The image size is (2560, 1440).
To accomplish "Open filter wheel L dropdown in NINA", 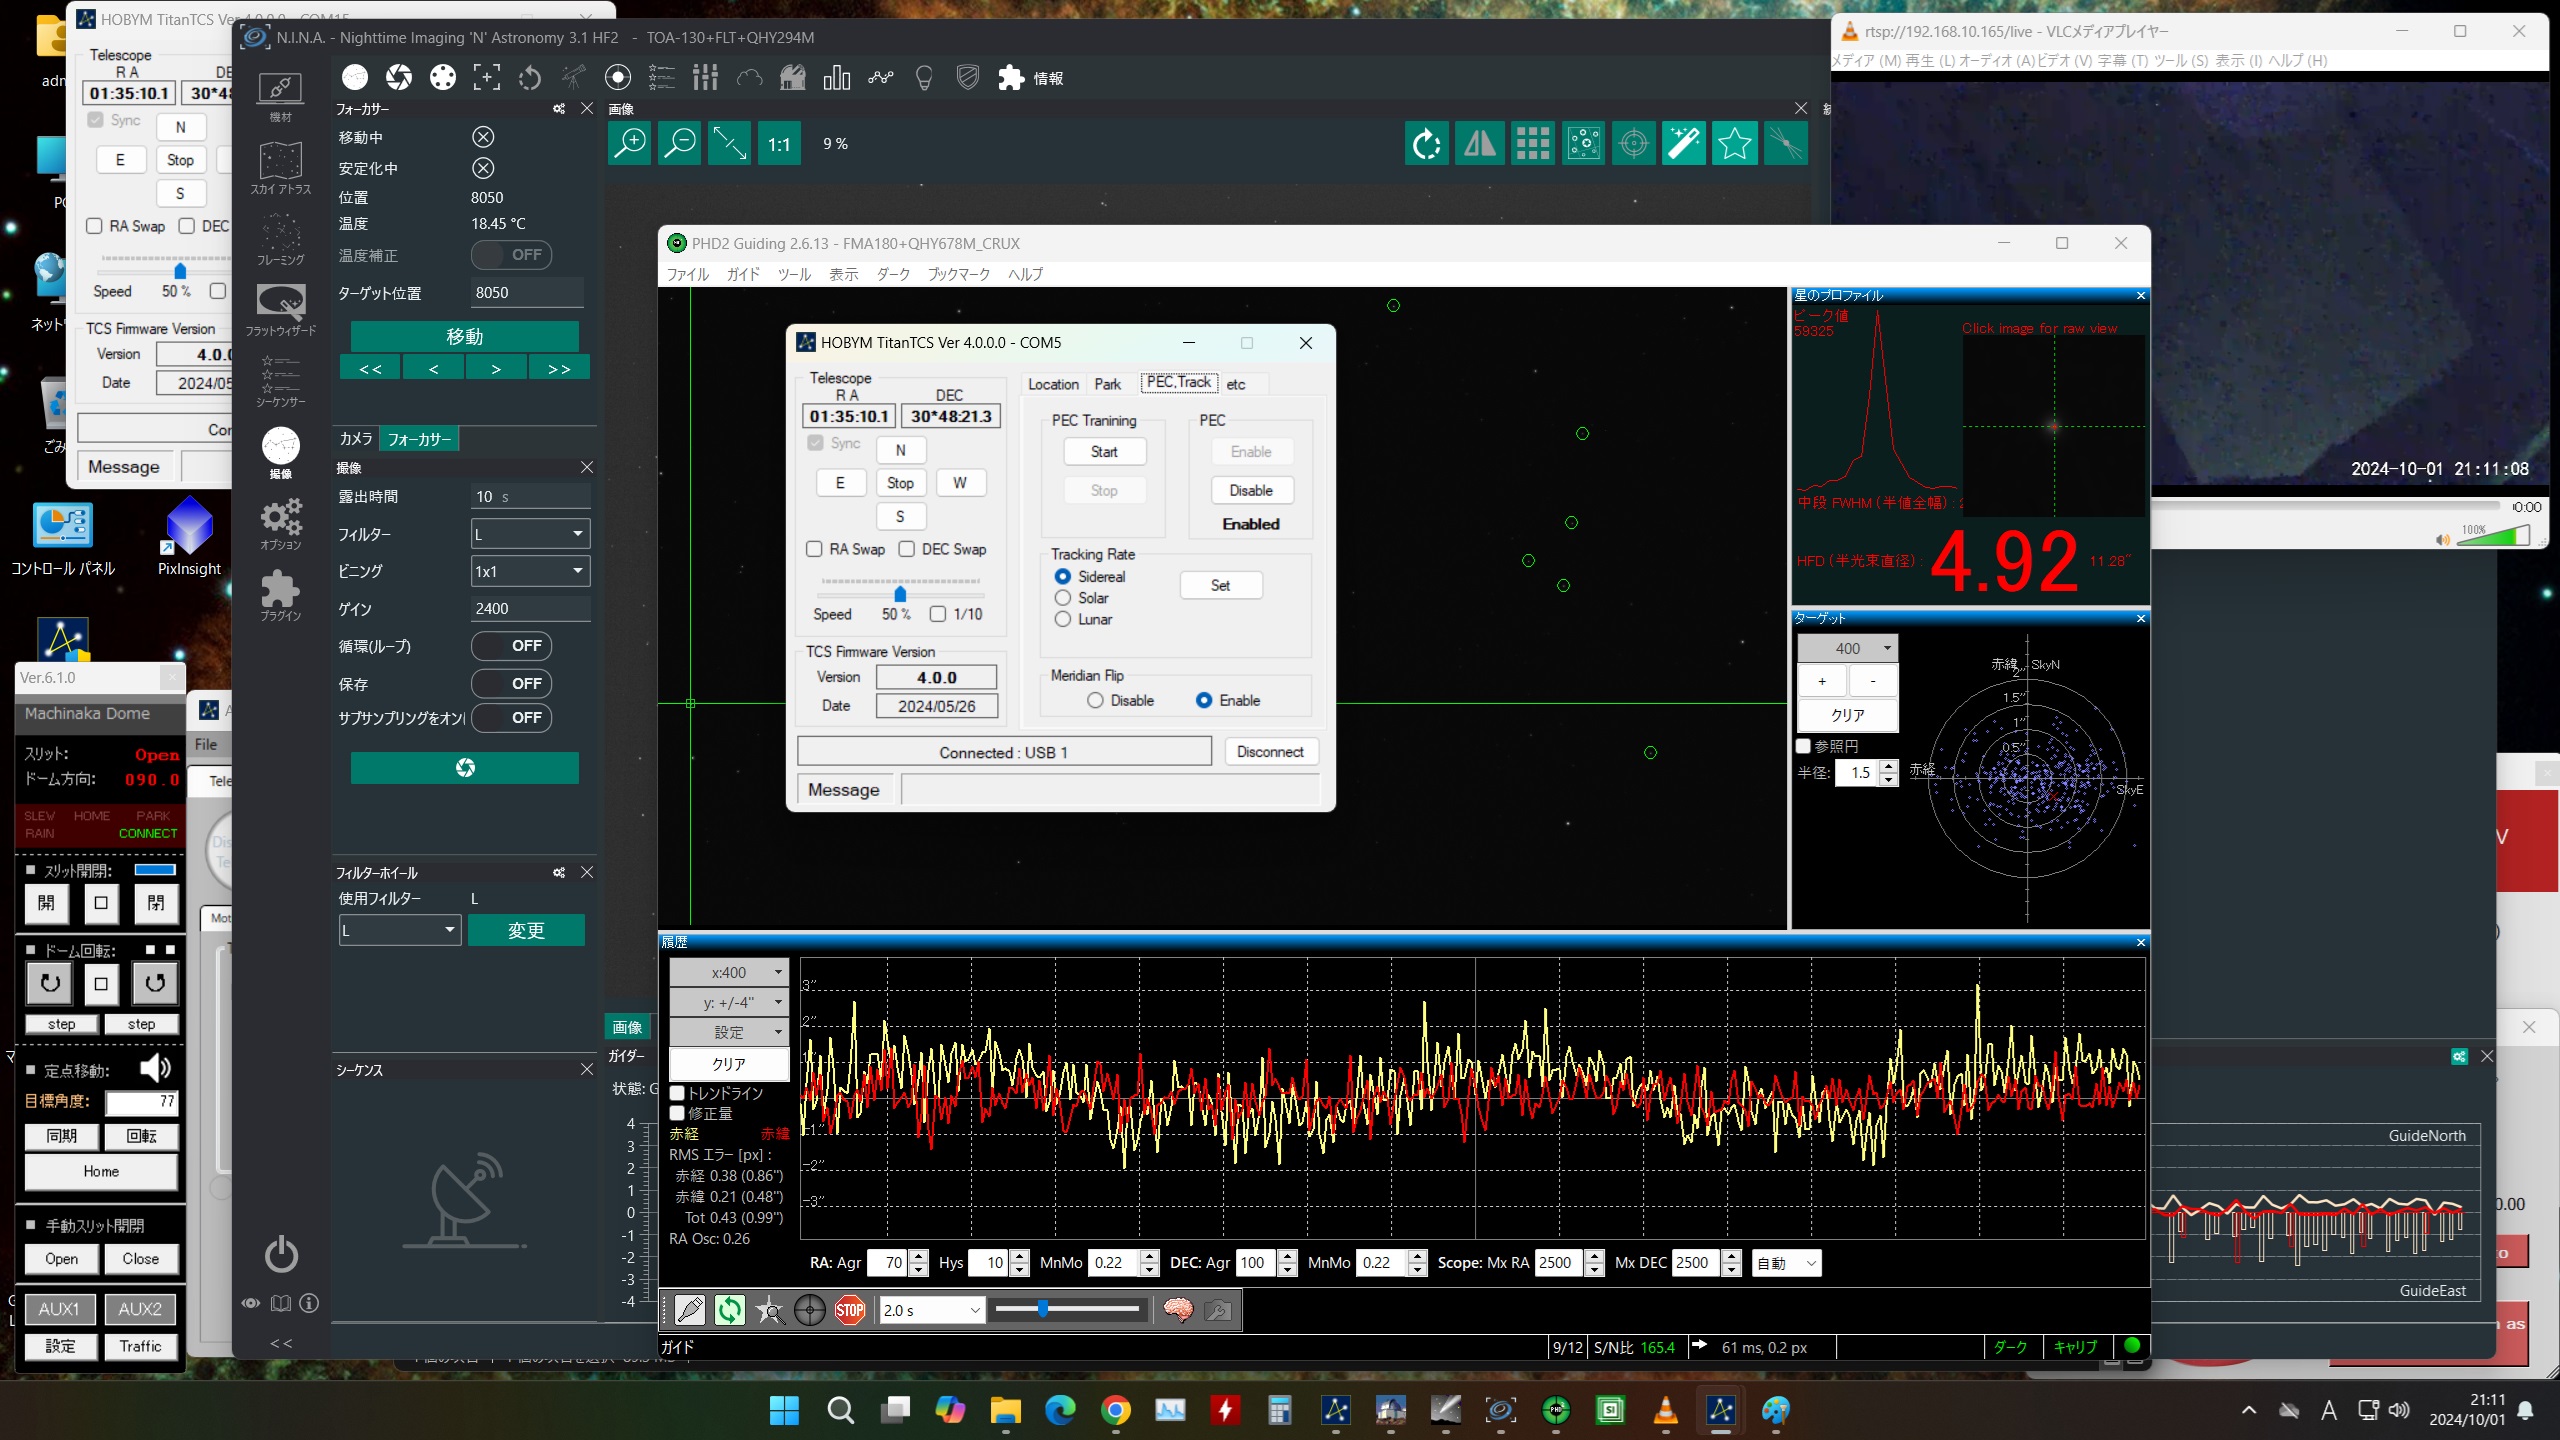I will tap(400, 930).
